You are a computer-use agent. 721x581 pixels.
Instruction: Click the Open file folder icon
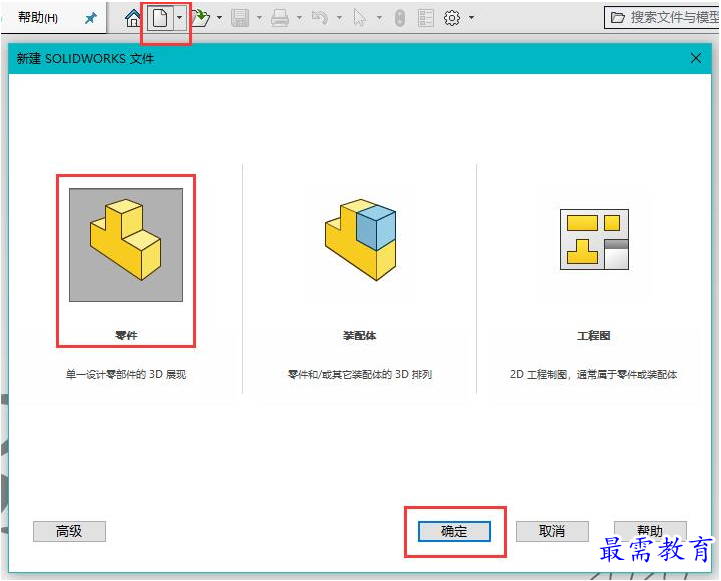[x=200, y=18]
